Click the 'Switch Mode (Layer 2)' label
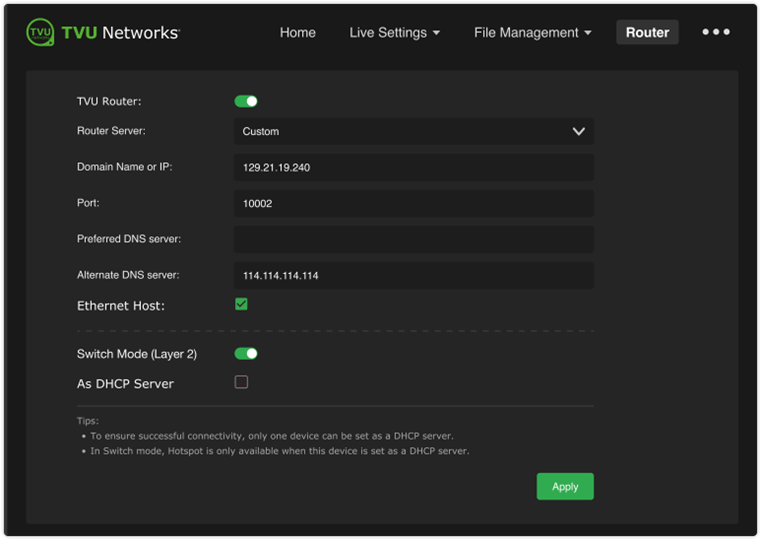The height and width of the screenshot is (540, 761). 137,354
